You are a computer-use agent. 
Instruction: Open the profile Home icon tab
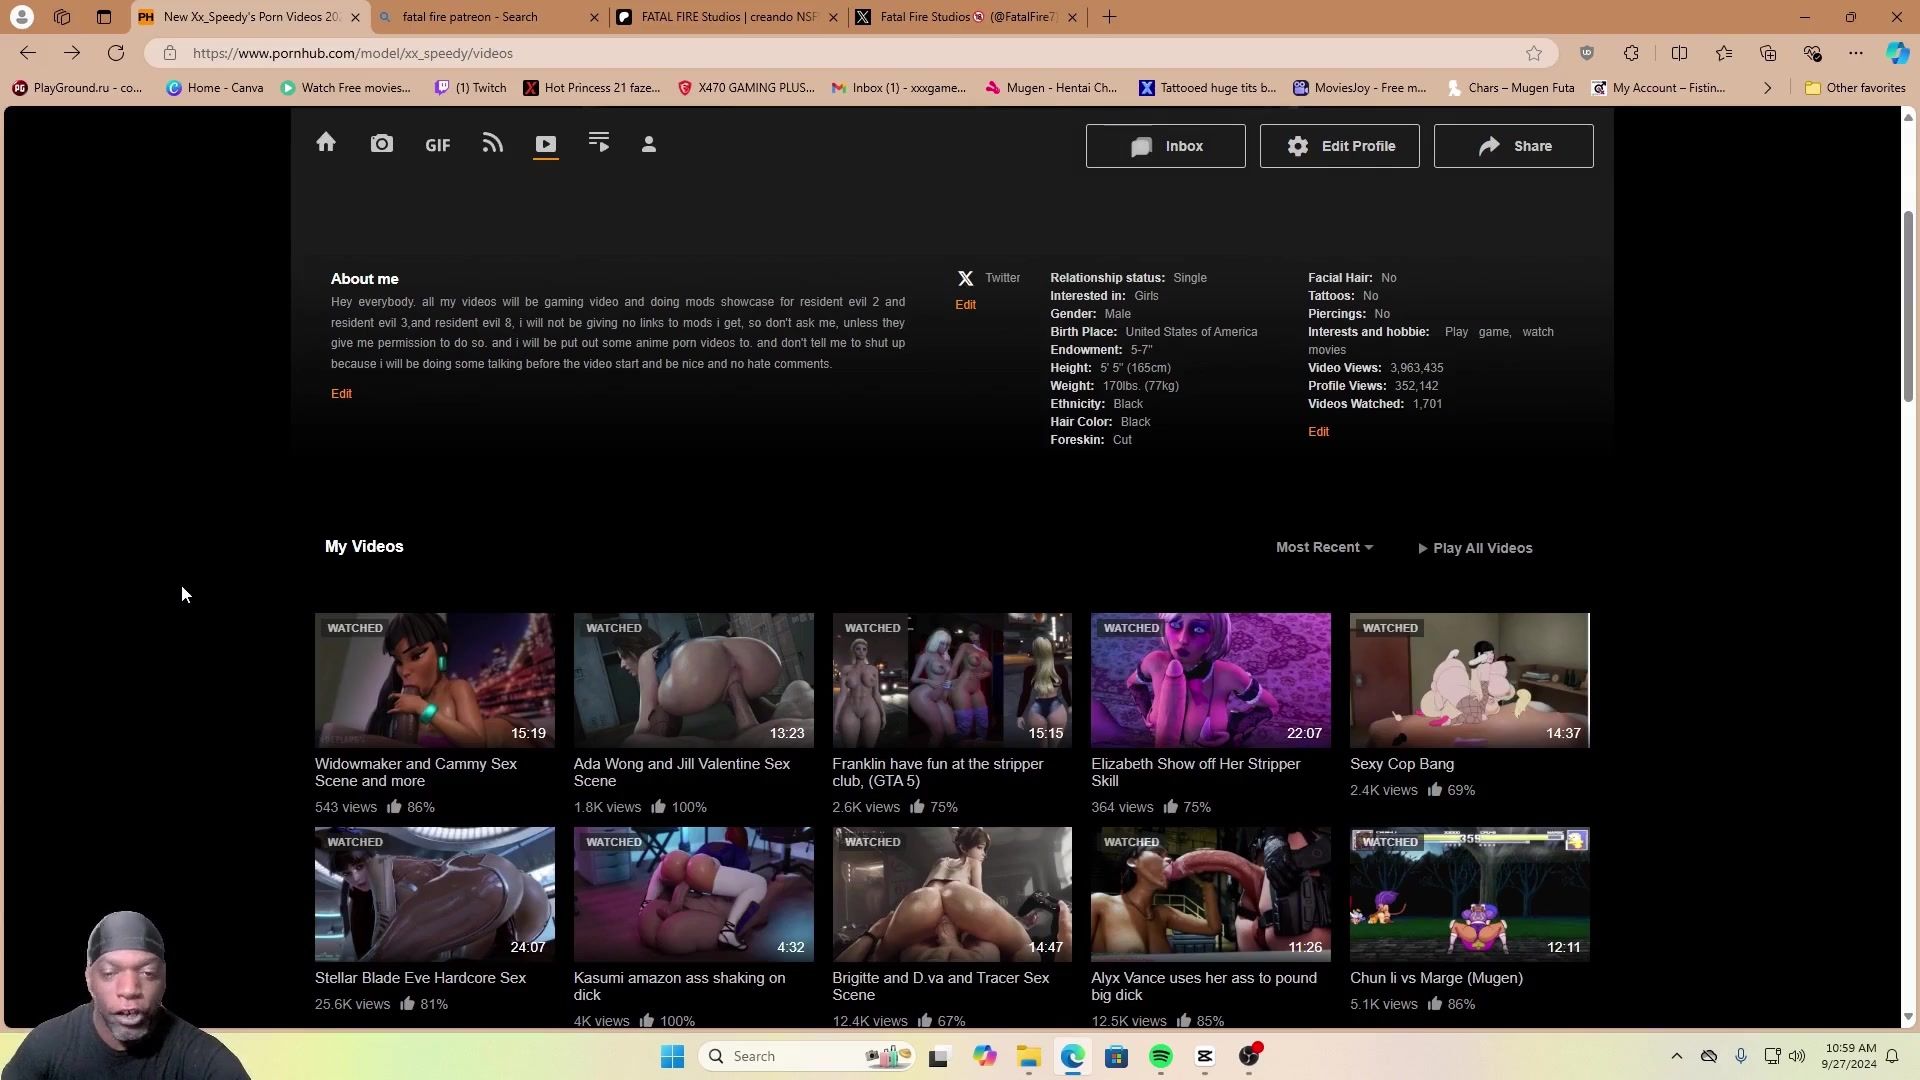point(326,143)
